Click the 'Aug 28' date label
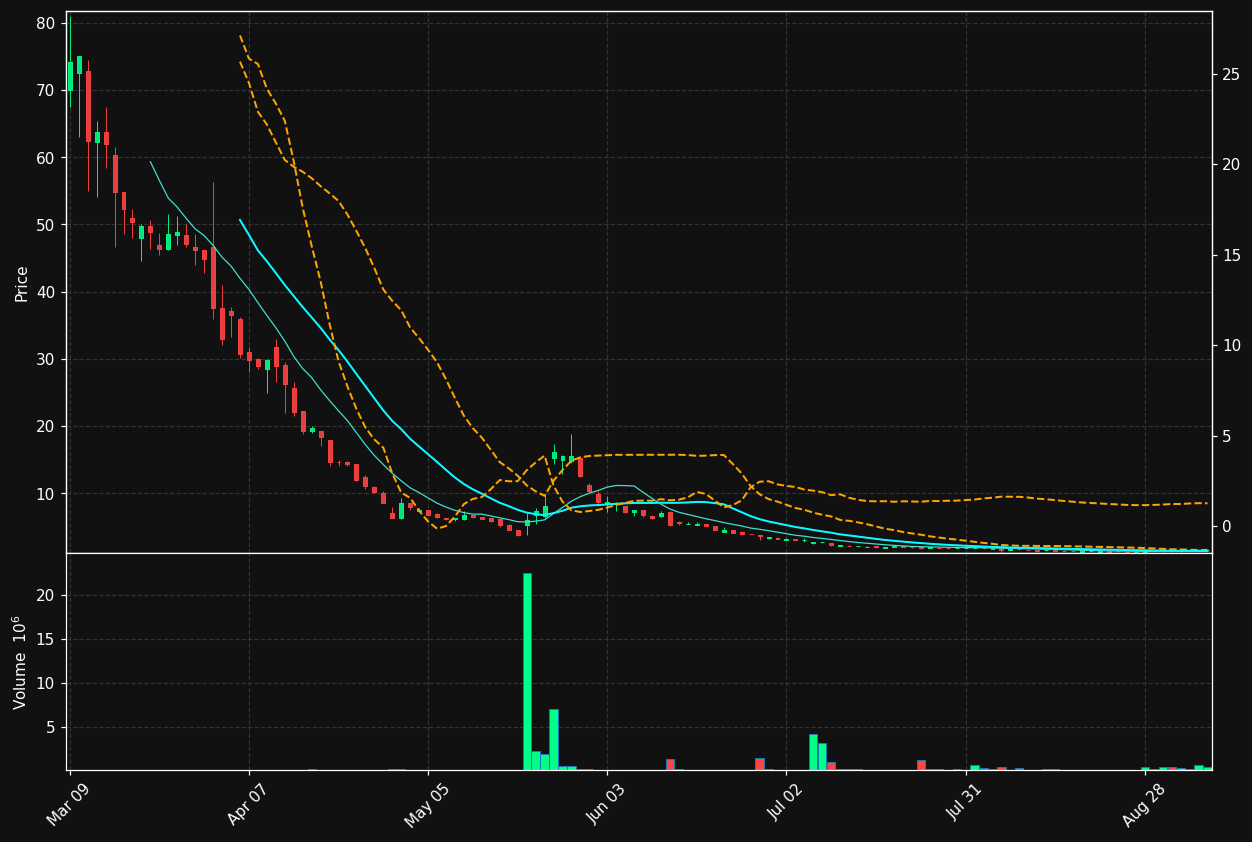The height and width of the screenshot is (842, 1252). tap(1144, 805)
